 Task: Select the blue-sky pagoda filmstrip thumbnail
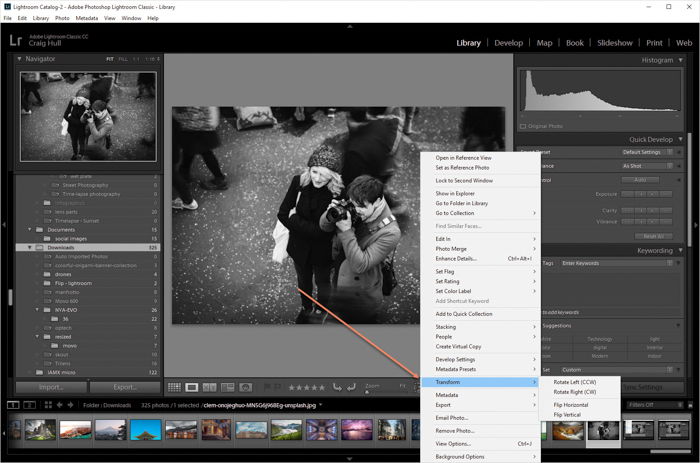[x=146, y=430]
